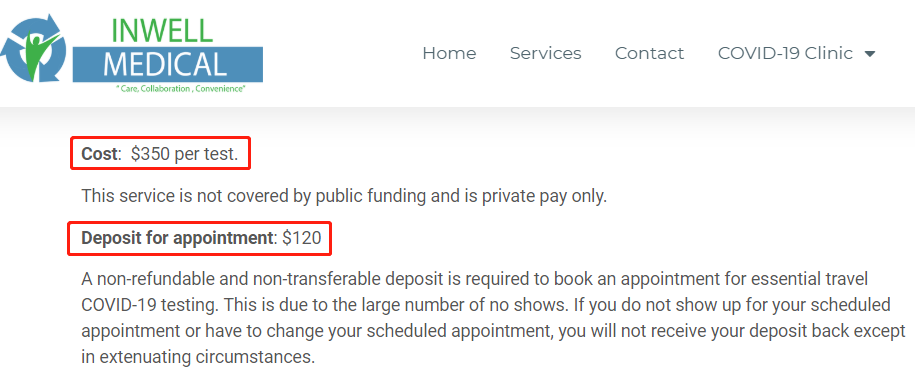Viewport: 915px width, 375px height.
Task: Click the $120 deposit amount
Action: (x=302, y=239)
